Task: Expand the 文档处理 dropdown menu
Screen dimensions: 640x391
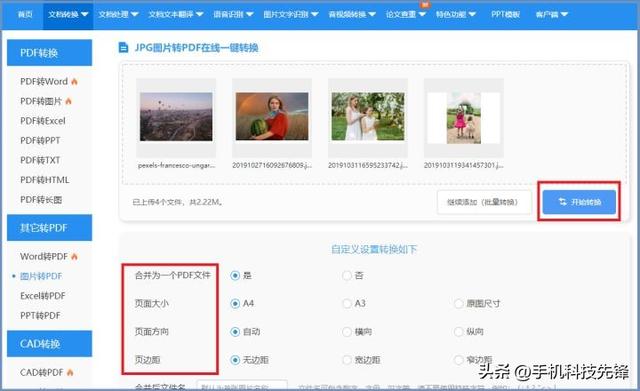Action: pos(118,14)
